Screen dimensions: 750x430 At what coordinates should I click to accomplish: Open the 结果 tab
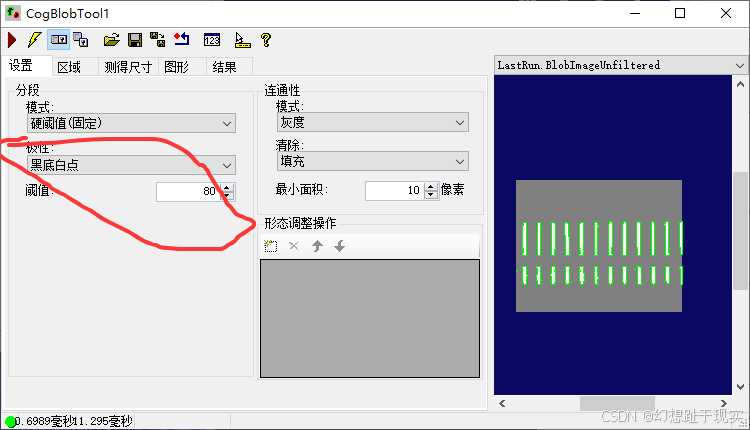click(x=229, y=67)
